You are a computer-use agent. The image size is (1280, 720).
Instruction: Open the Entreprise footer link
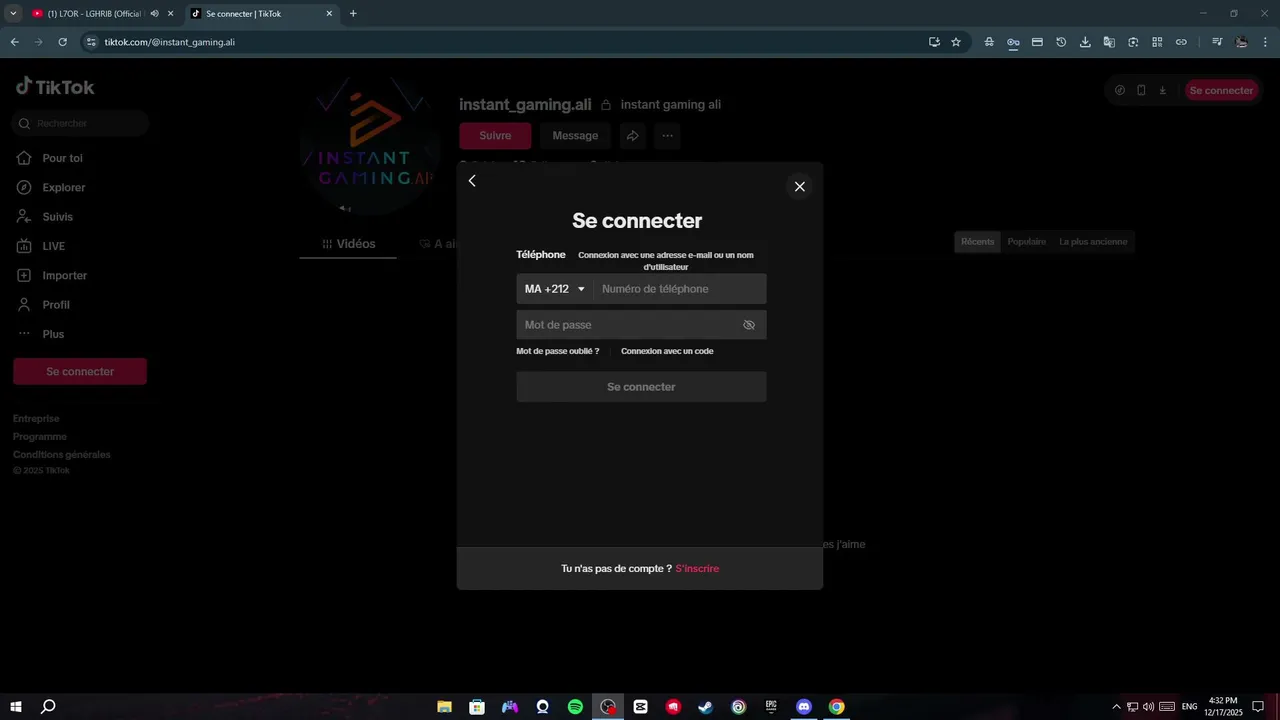click(36, 419)
